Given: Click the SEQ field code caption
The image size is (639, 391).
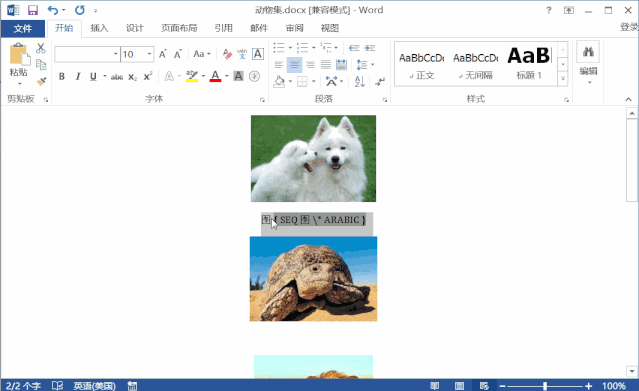Looking at the screenshot, I should (320, 220).
